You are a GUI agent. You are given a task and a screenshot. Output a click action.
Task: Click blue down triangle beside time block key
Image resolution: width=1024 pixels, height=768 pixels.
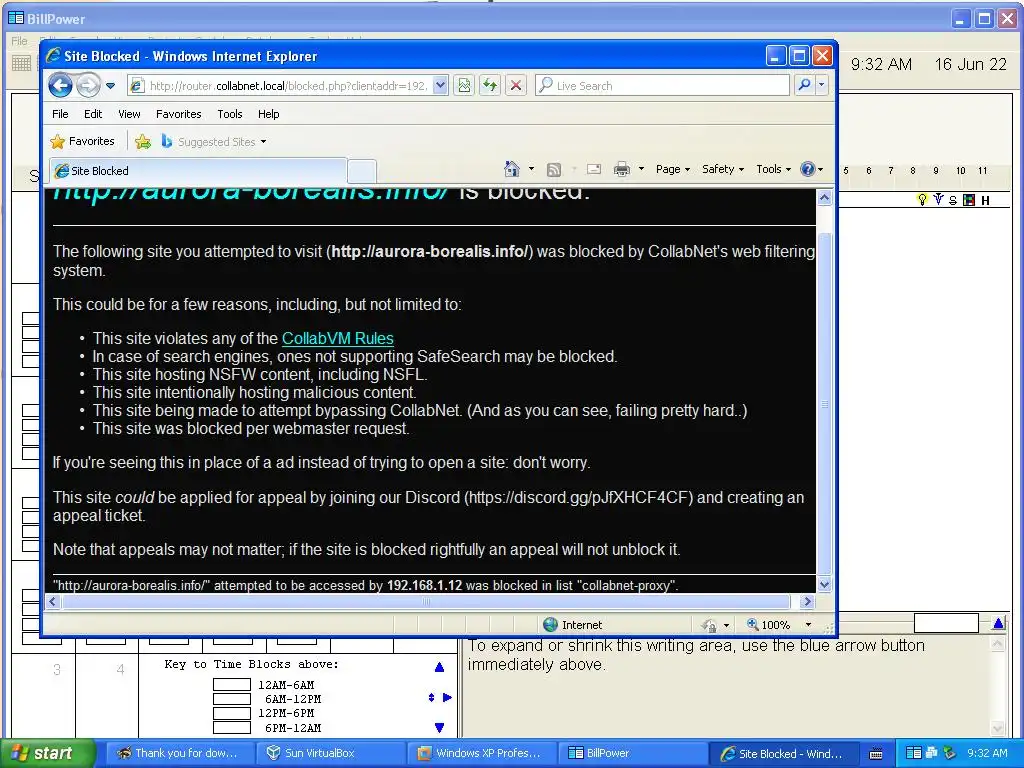point(440,728)
